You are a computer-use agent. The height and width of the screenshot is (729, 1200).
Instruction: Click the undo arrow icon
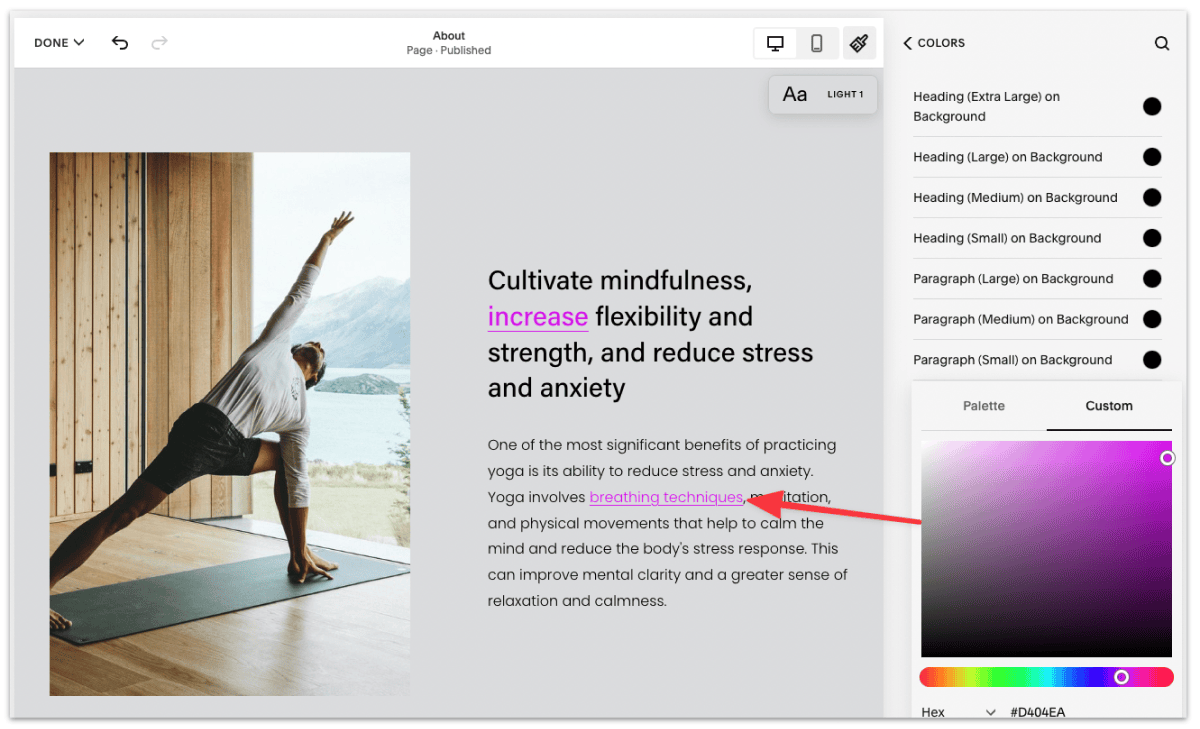120,43
